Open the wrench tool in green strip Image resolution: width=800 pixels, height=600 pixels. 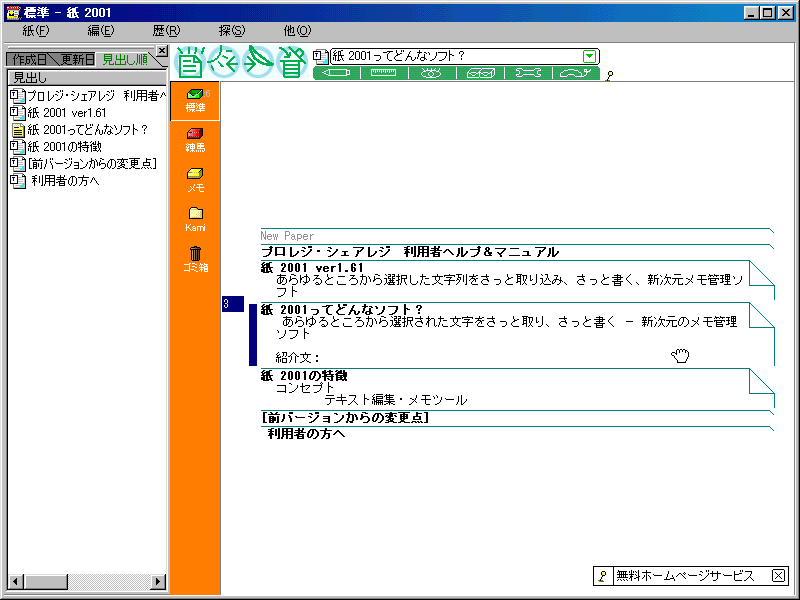tap(528, 73)
